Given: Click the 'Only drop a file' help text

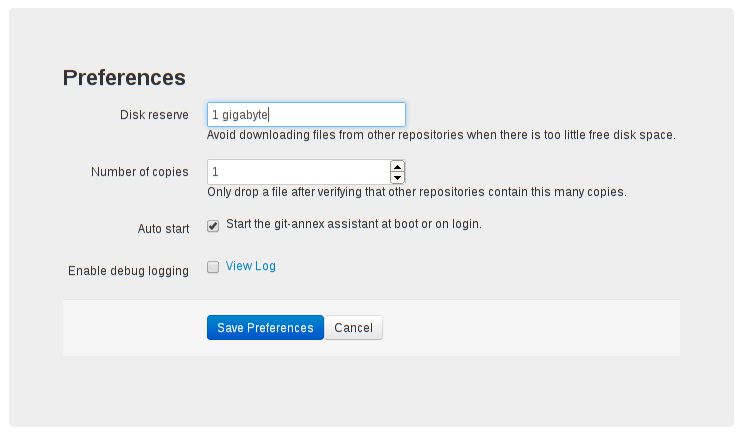Looking at the screenshot, I should coord(417,192).
